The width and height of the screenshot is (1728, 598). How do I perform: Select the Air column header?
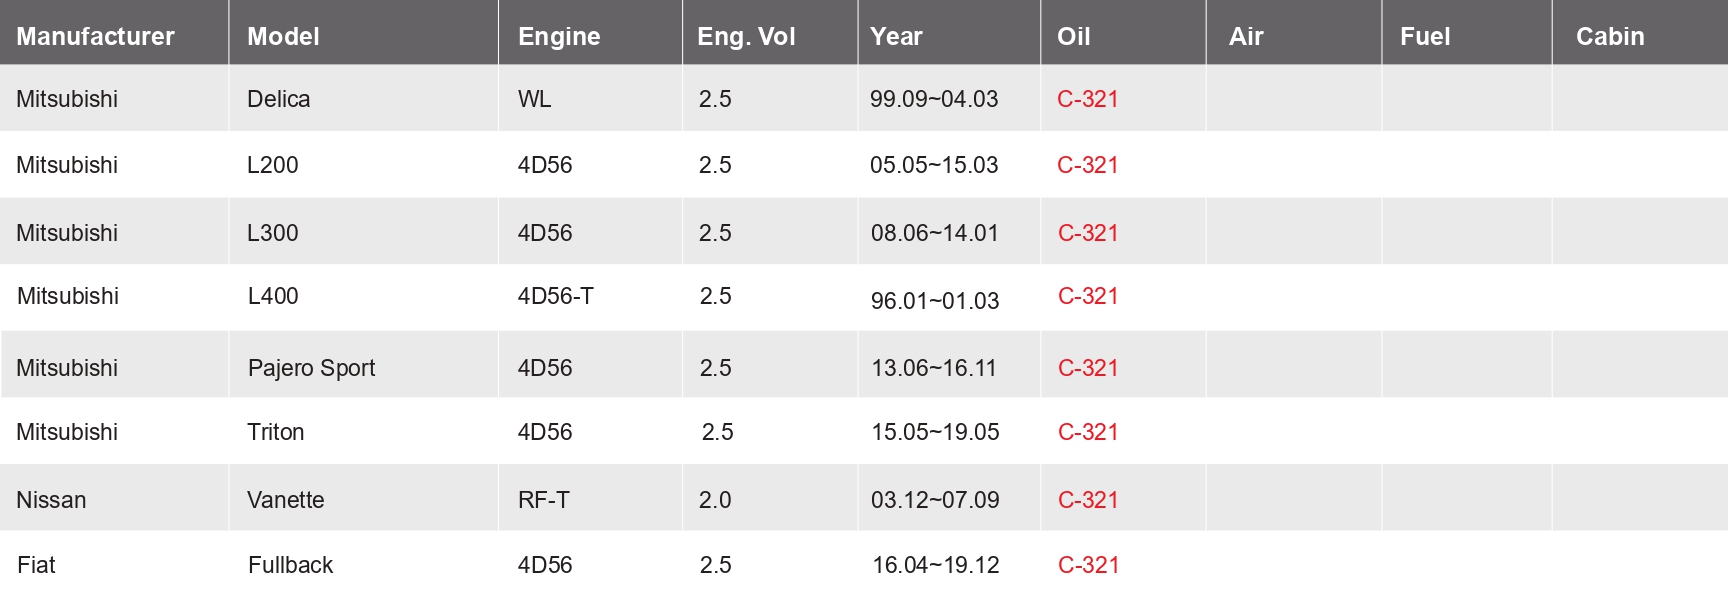click(1246, 37)
